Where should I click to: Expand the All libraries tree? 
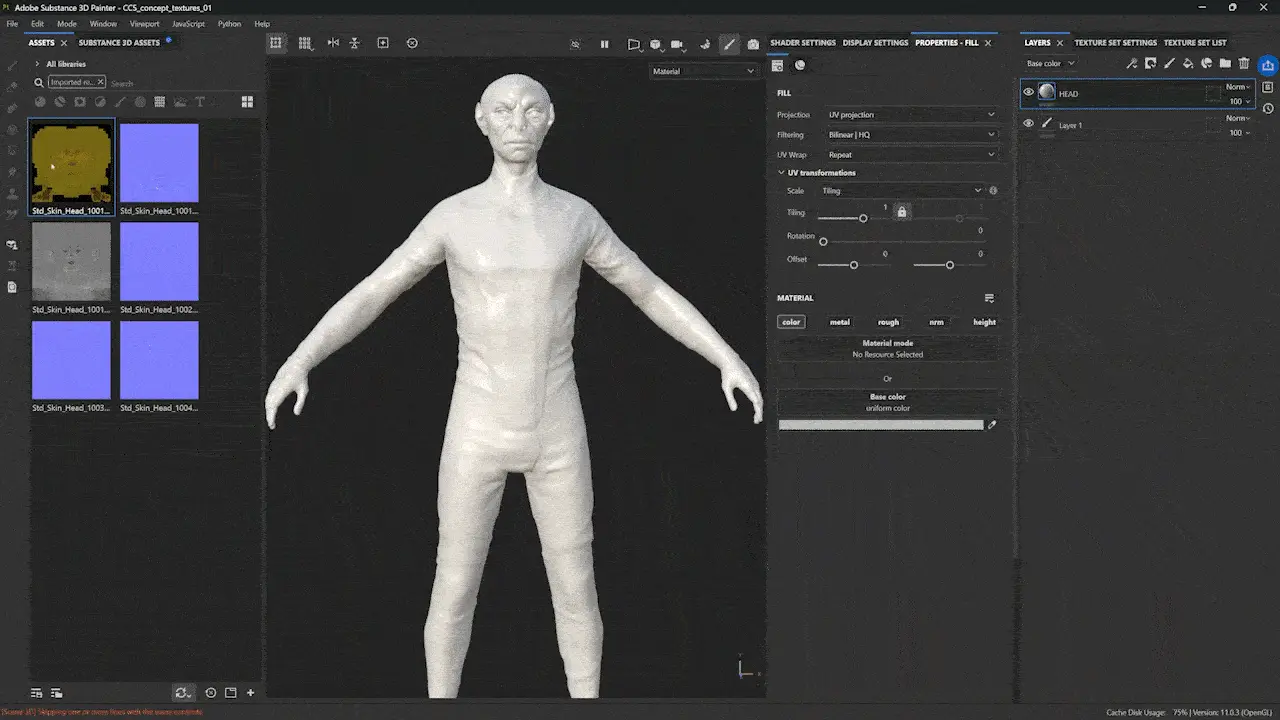click(37, 64)
